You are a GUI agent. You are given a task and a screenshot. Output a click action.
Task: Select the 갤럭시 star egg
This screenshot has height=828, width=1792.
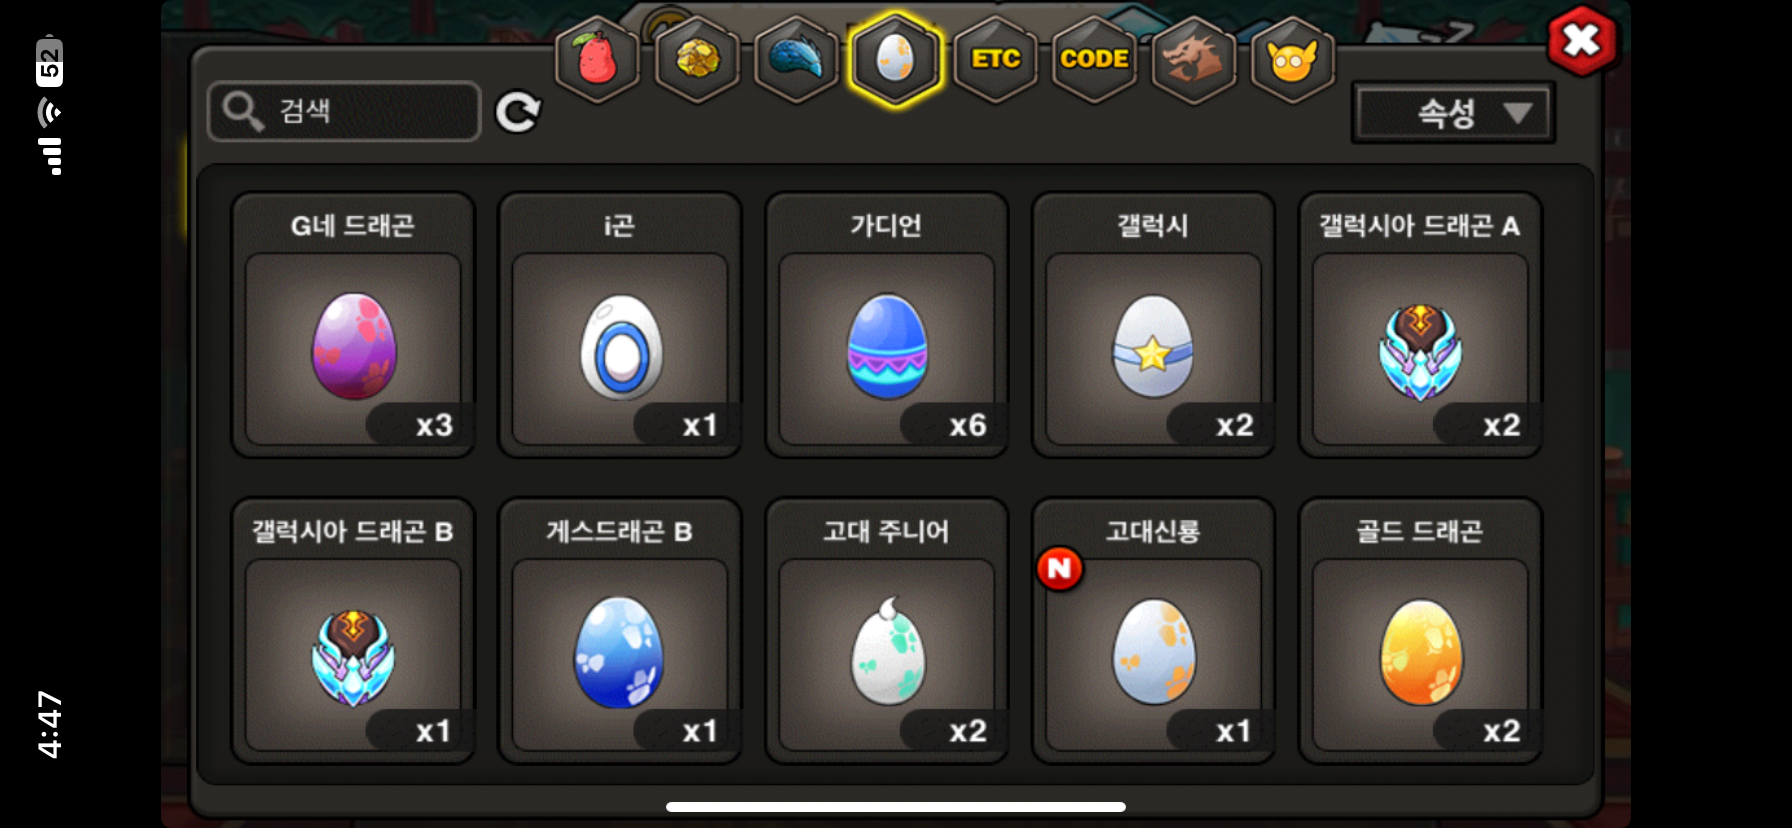1153,325
